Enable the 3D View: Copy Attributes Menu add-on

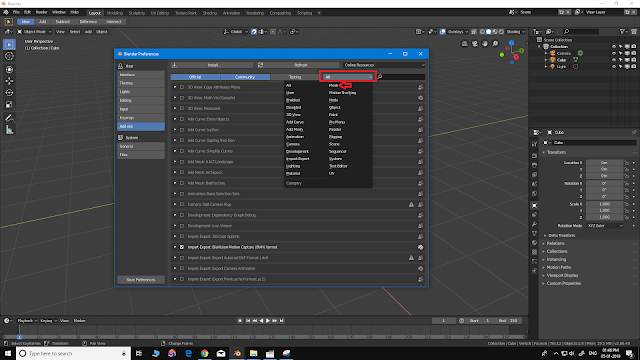182,87
